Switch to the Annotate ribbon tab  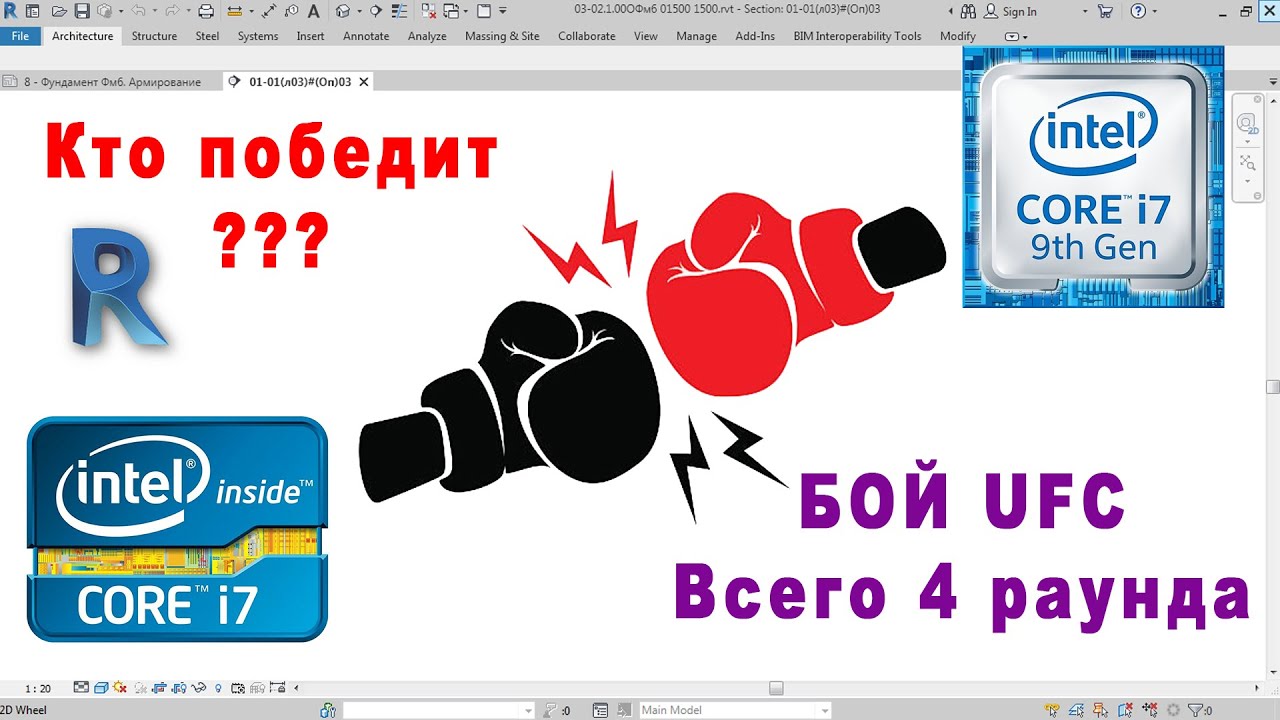pos(366,36)
